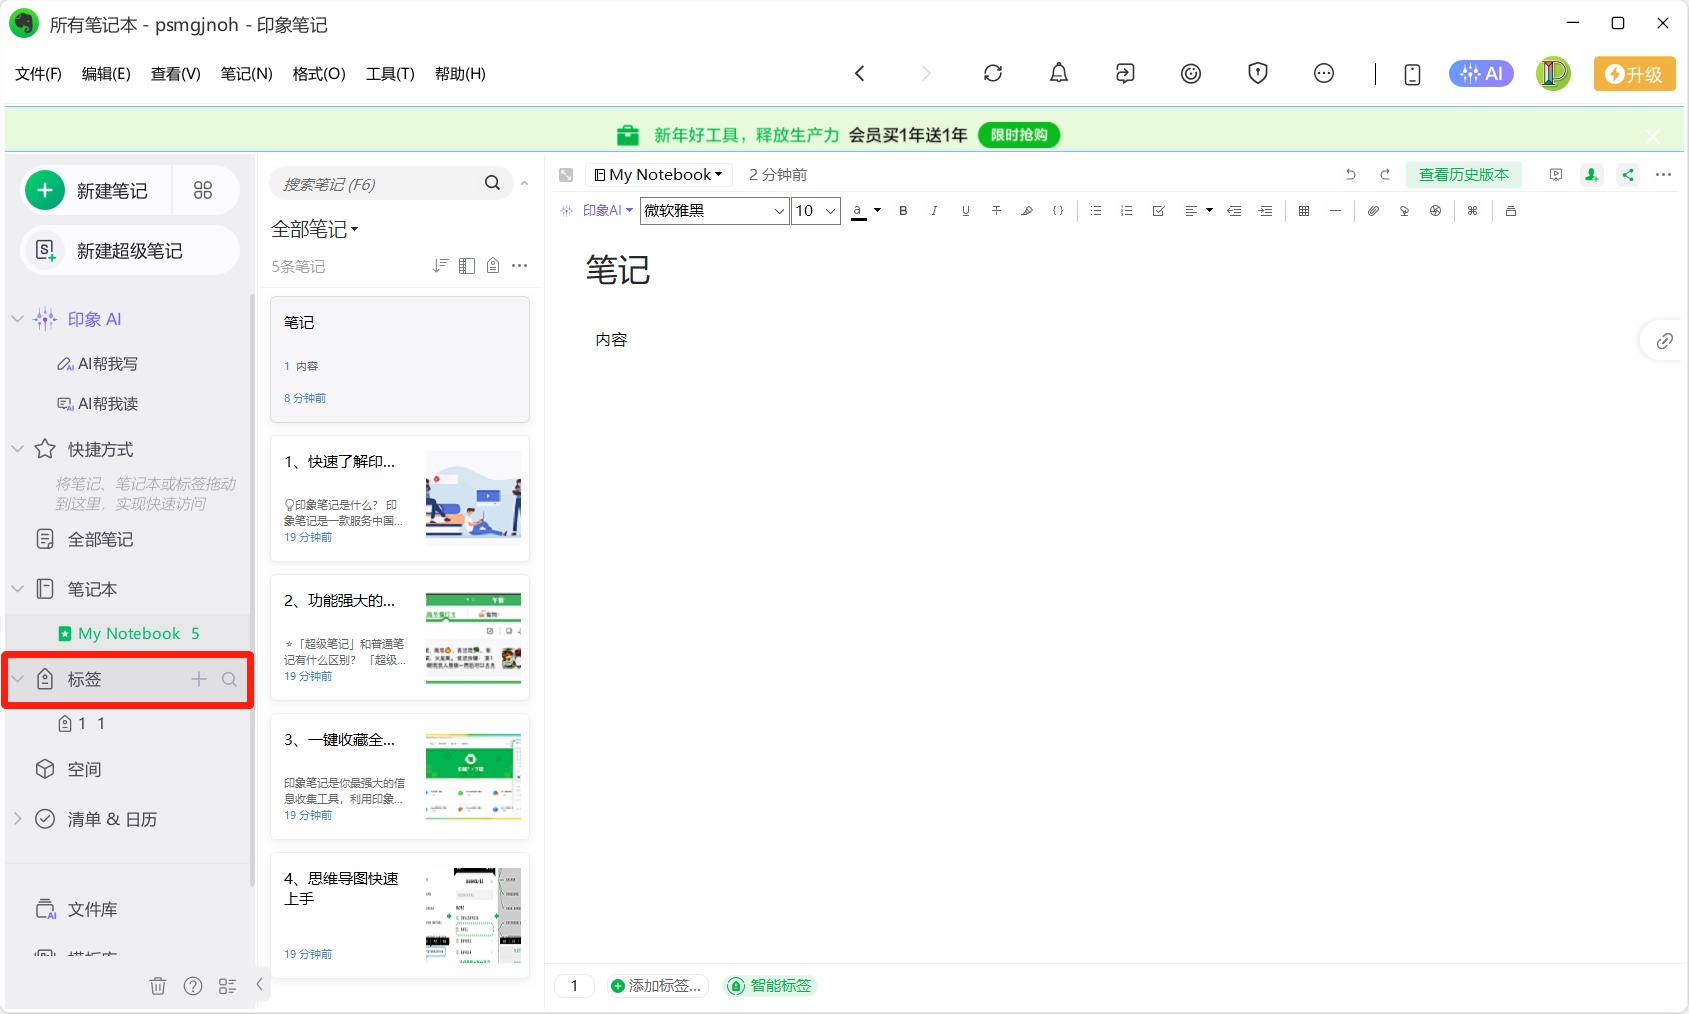Open the 工具(T) menu
This screenshot has height=1014, width=1689.
pyautogui.click(x=389, y=74)
